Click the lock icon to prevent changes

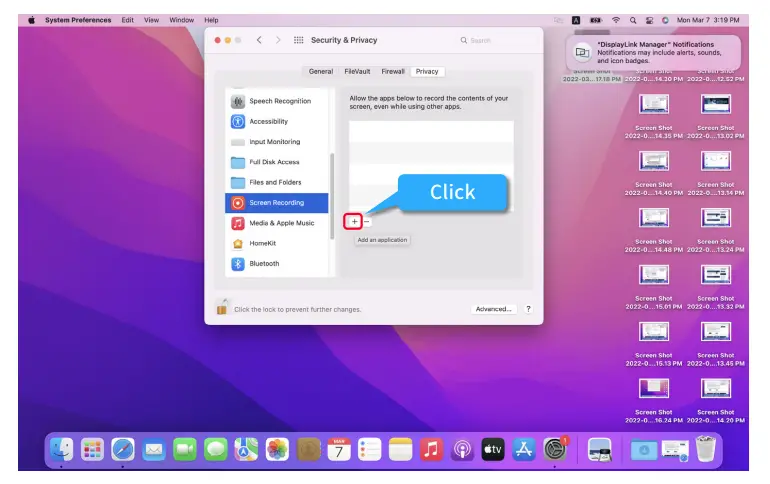click(222, 307)
